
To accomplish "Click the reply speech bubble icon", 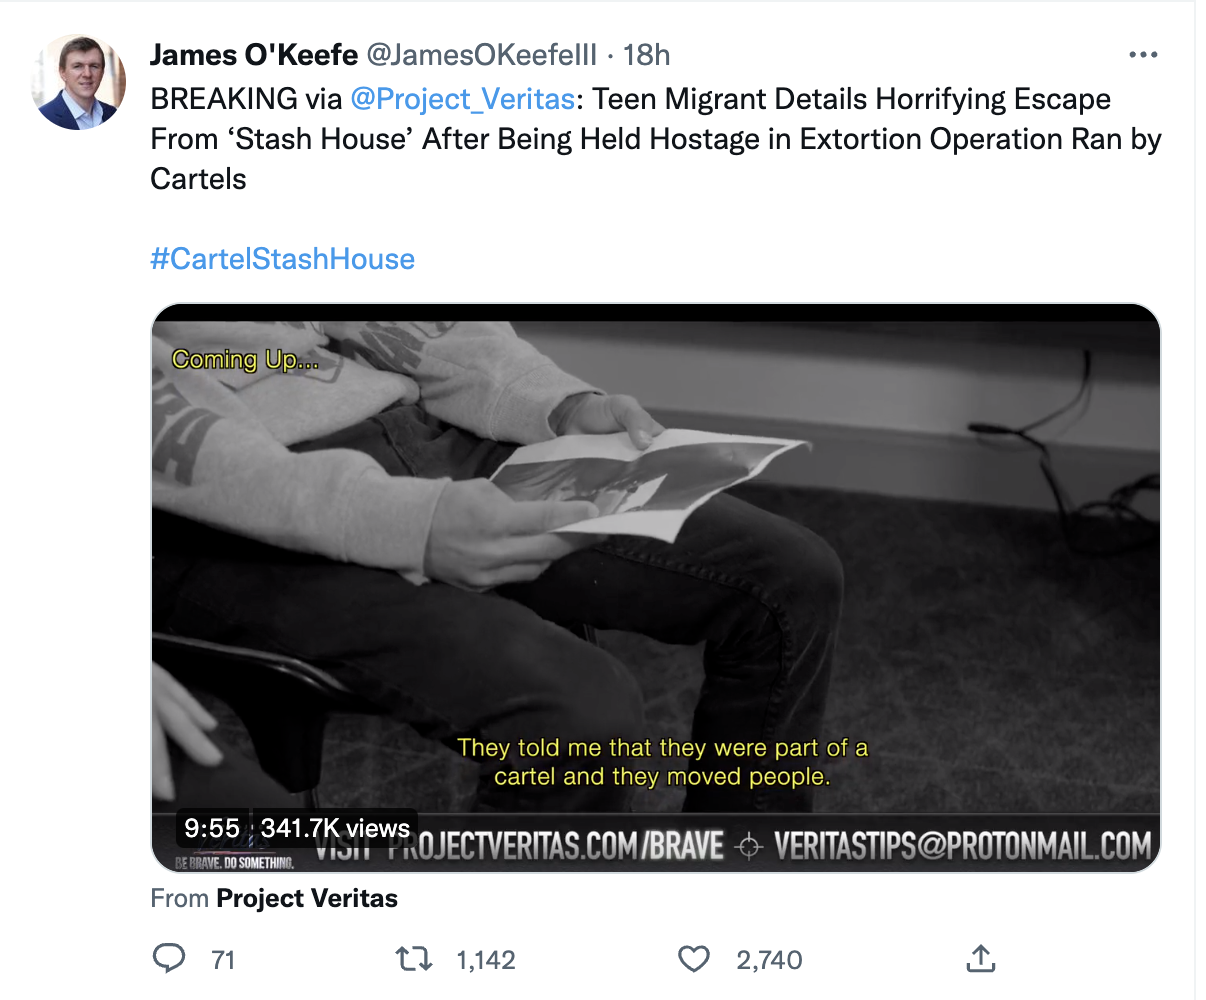I will [169, 959].
